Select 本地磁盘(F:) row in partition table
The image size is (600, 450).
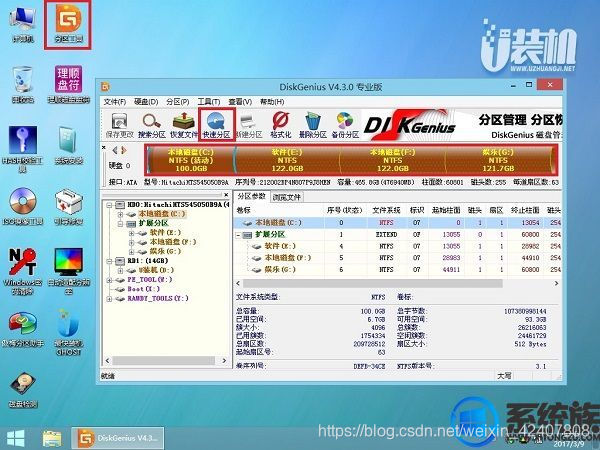pos(397,258)
